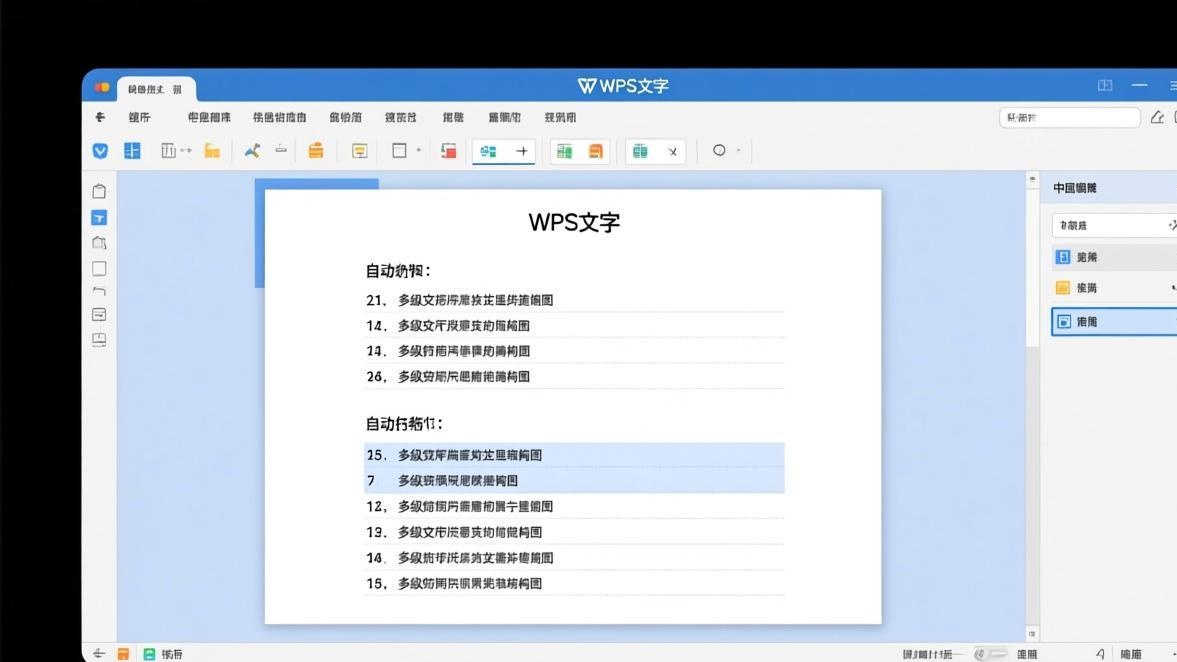Viewport: 1177px width, 662px height.
Task: Click the list line numbered 21
Action: point(574,300)
